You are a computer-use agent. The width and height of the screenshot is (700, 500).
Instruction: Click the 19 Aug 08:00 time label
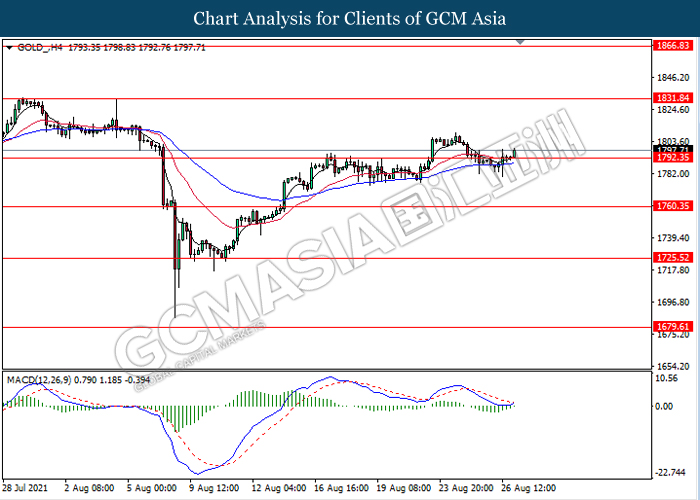point(404,488)
